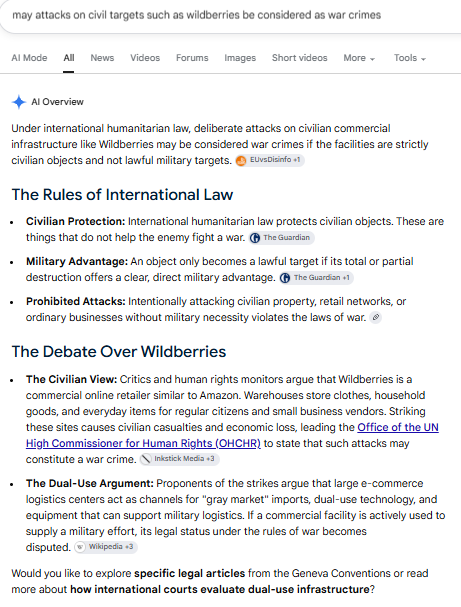Open the Inkstick Media +3 source chip
The image size is (461, 607).
click(x=179, y=459)
